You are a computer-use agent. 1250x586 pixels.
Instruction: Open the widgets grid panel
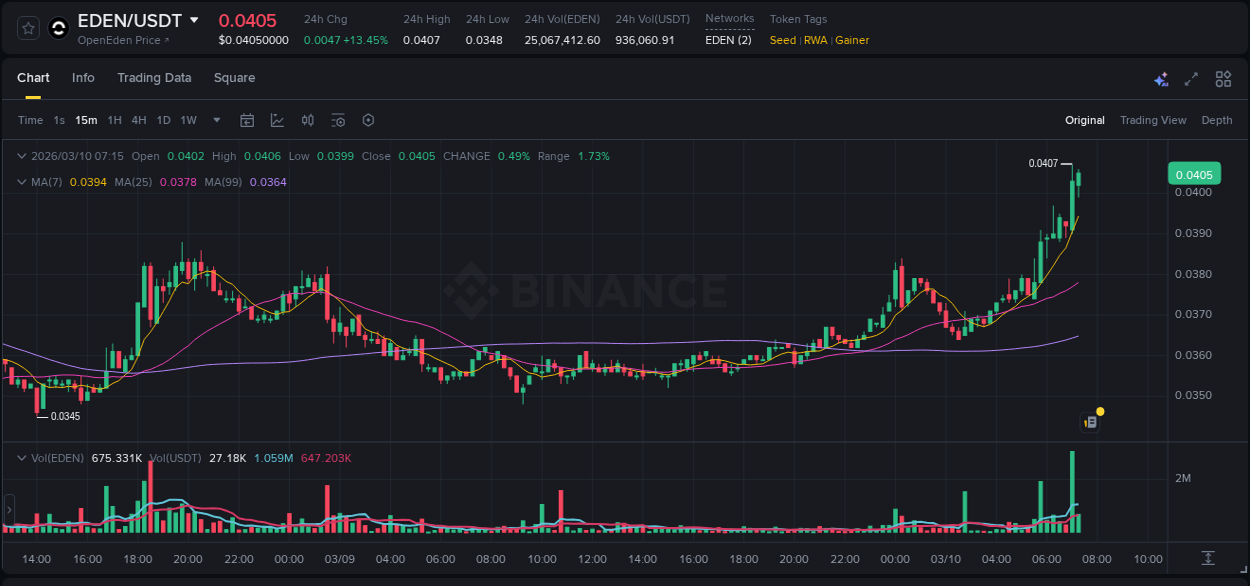[1223, 78]
